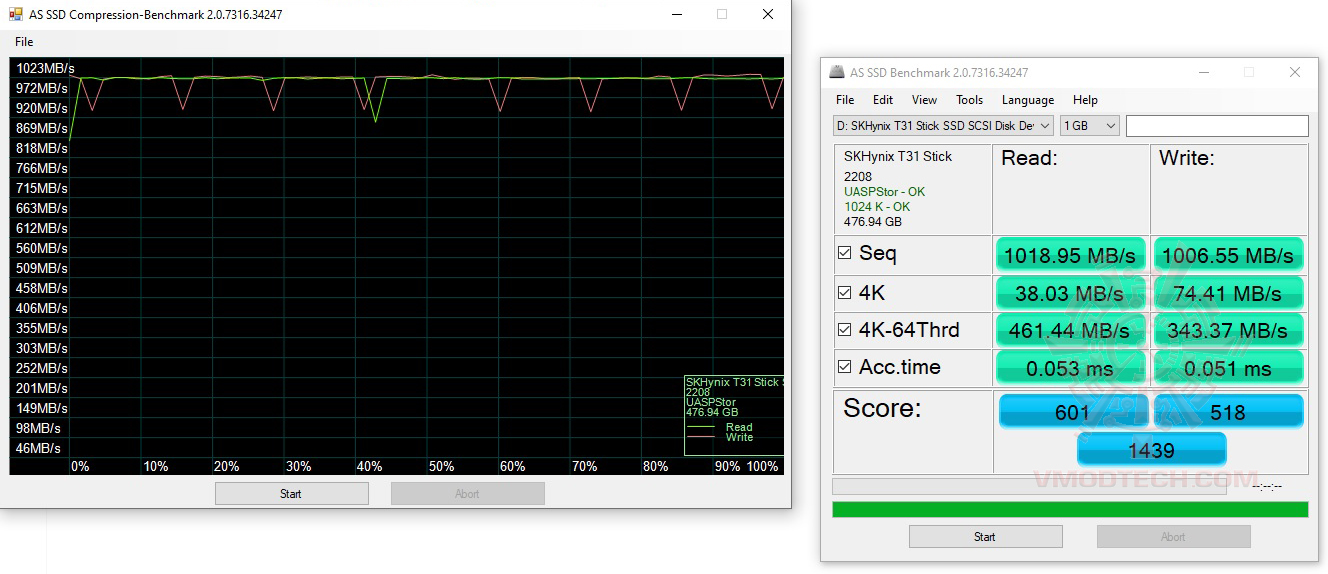This screenshot has height=574, width=1328.
Task: Click the green overall progress bar
Action: [1070, 509]
